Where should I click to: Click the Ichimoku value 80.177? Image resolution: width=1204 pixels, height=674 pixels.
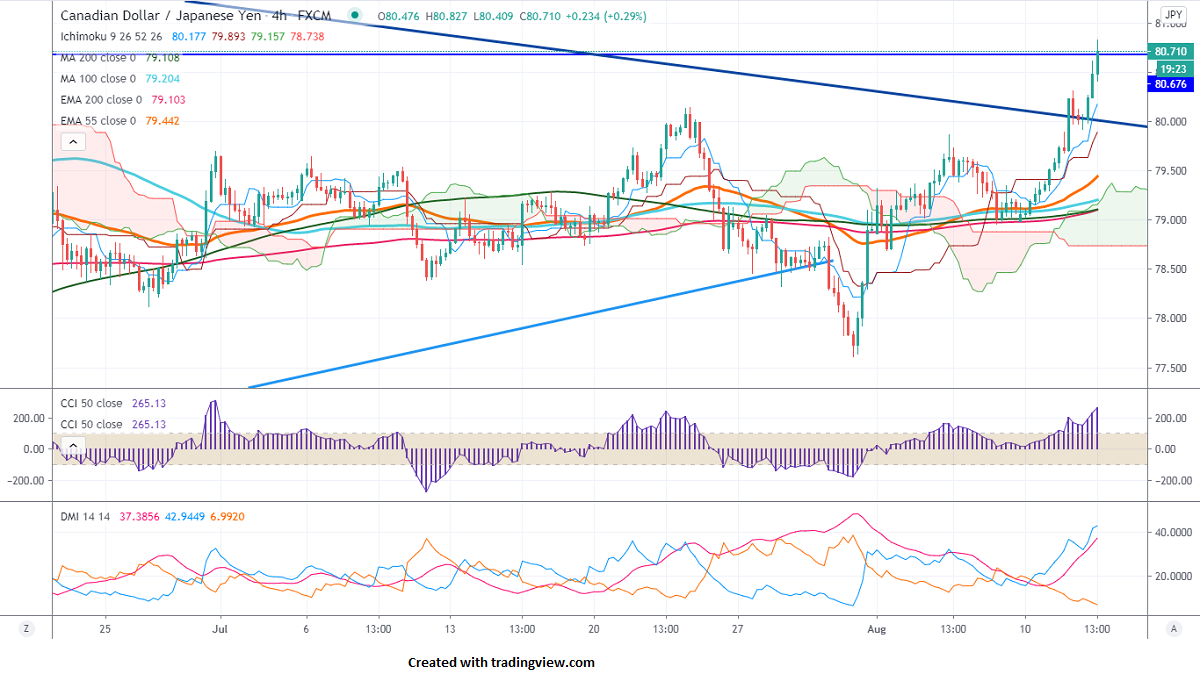coord(189,36)
